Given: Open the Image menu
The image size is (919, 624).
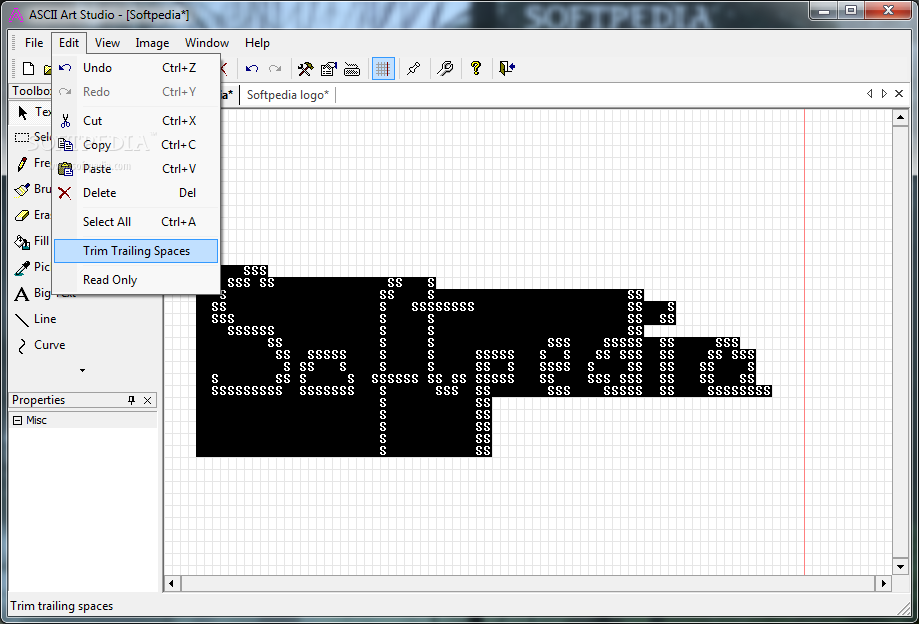Looking at the screenshot, I should 152,43.
